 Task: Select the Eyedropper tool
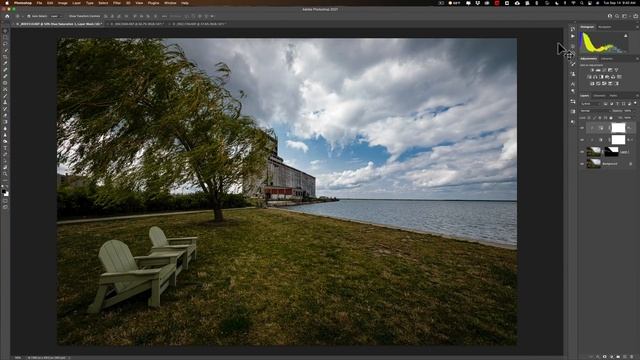coord(5,63)
